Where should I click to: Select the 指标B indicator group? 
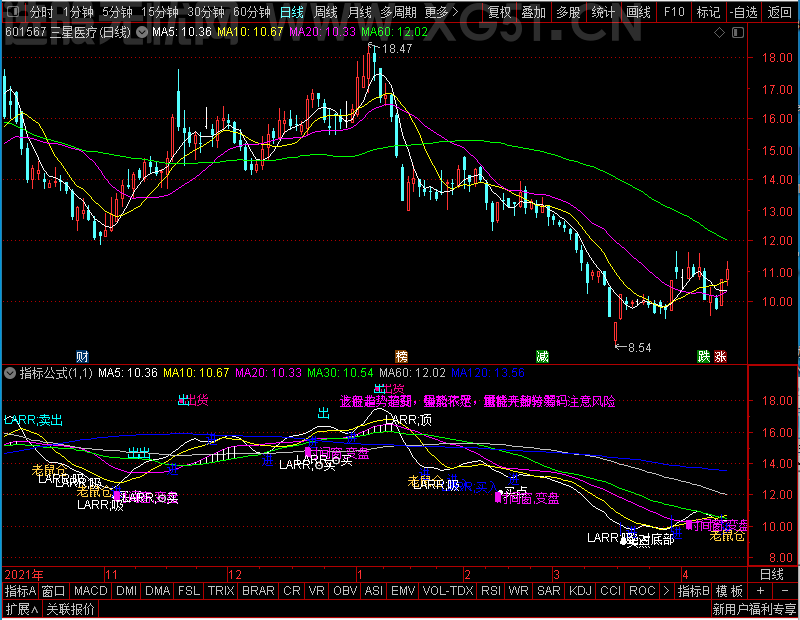(x=693, y=591)
